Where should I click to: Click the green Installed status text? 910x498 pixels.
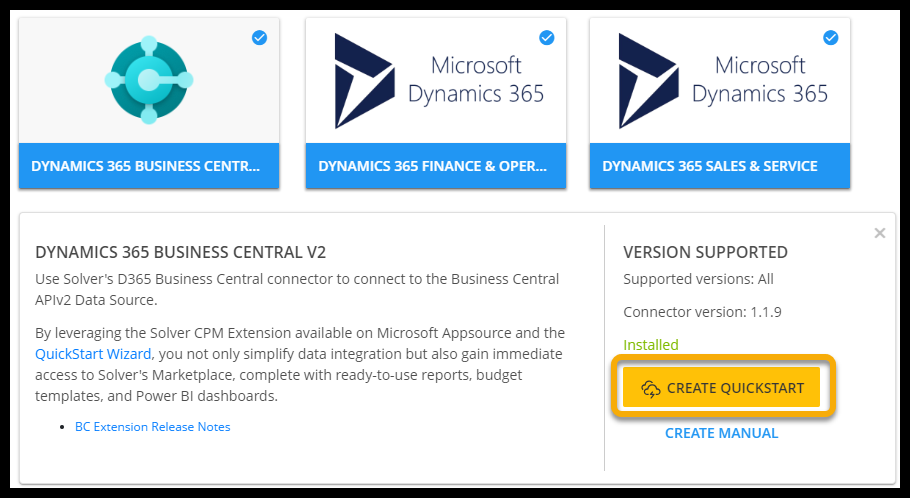click(x=651, y=345)
